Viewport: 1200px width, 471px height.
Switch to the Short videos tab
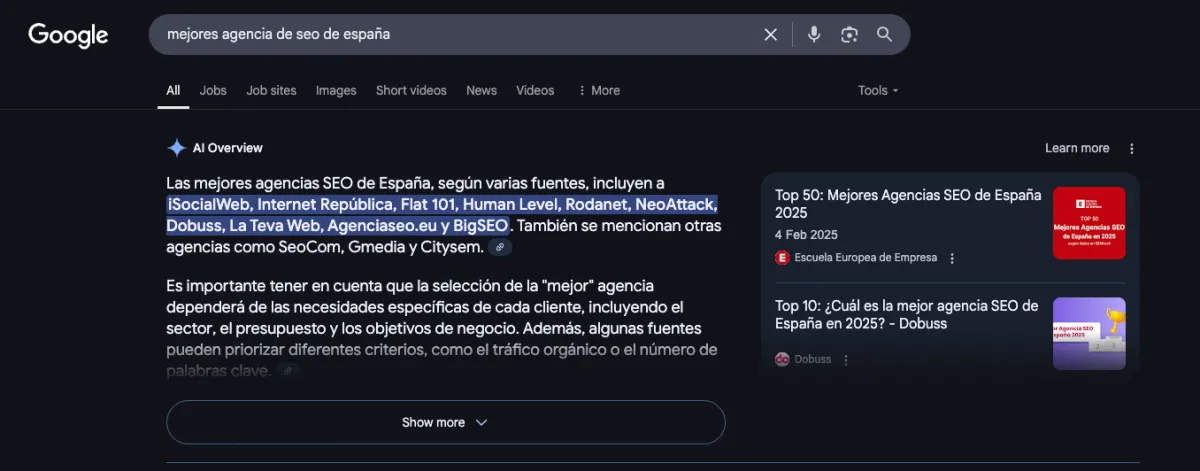point(411,90)
